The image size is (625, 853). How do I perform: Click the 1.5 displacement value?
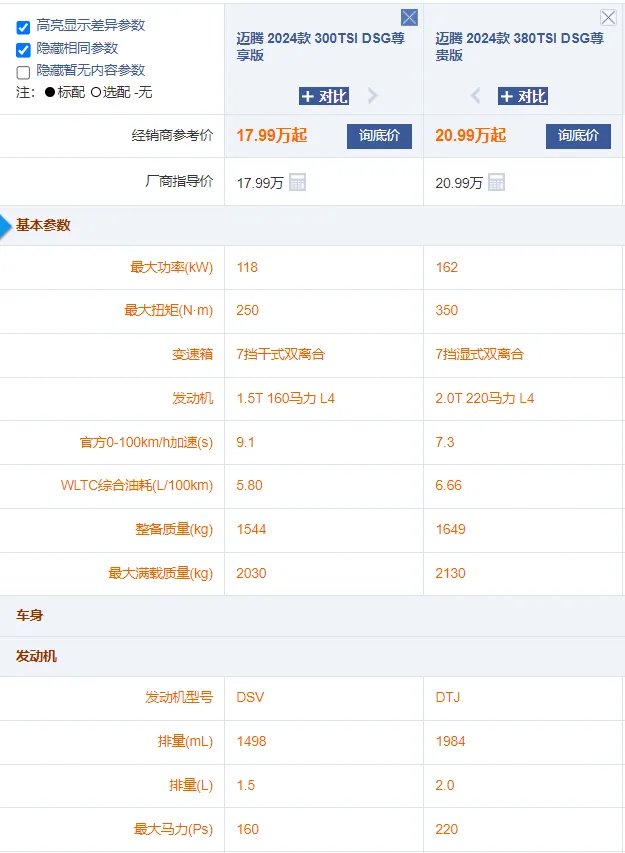coord(245,786)
